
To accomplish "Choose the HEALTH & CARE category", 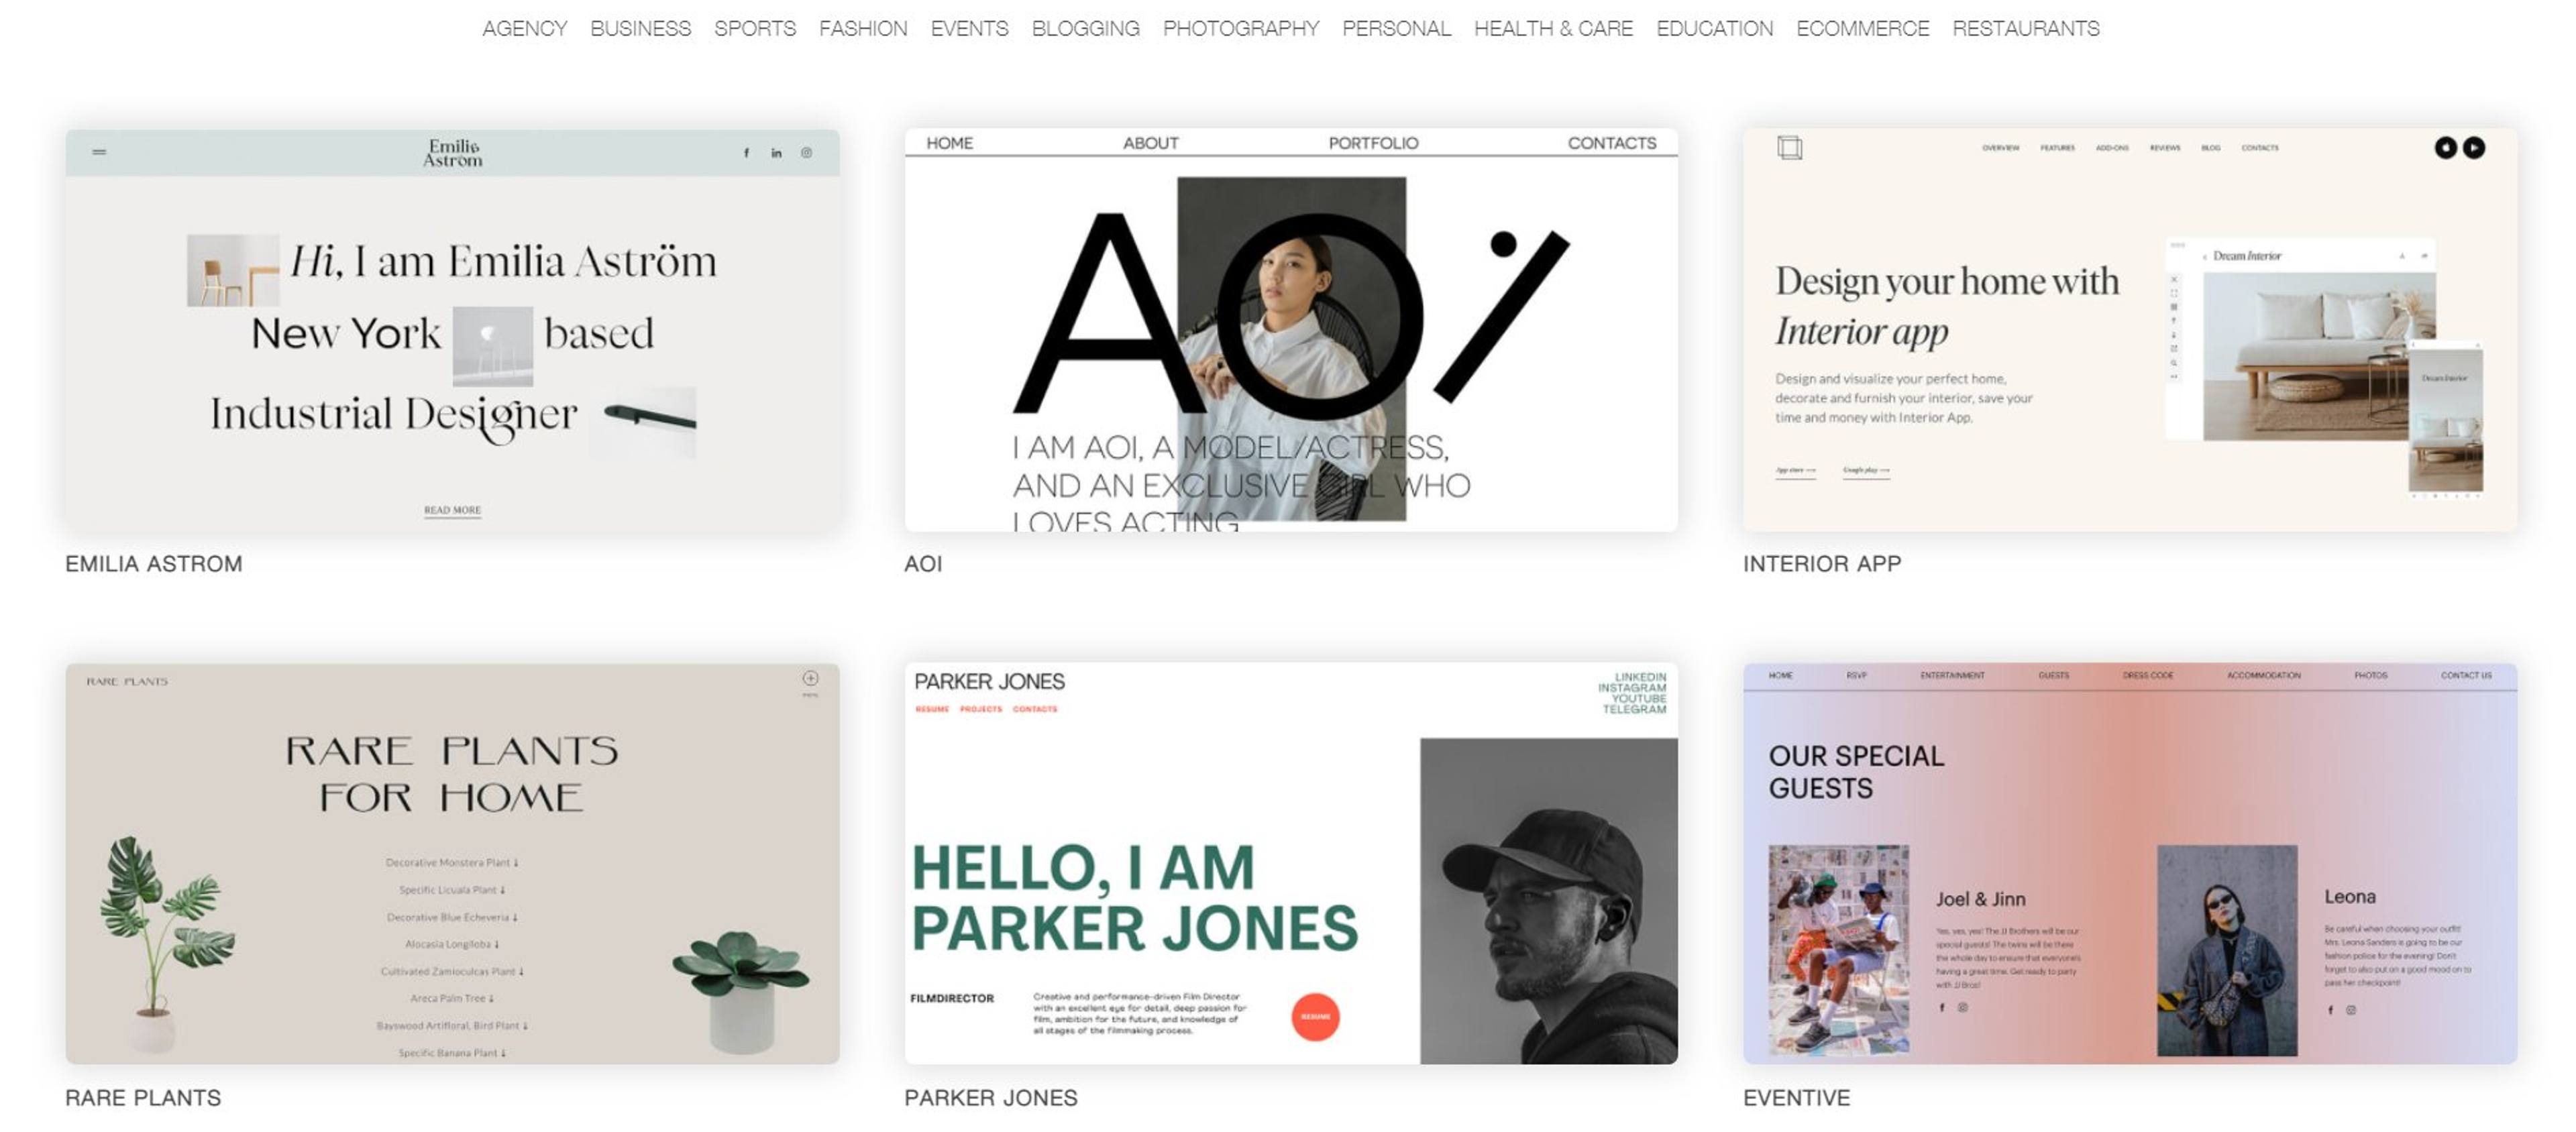I will [x=1553, y=29].
